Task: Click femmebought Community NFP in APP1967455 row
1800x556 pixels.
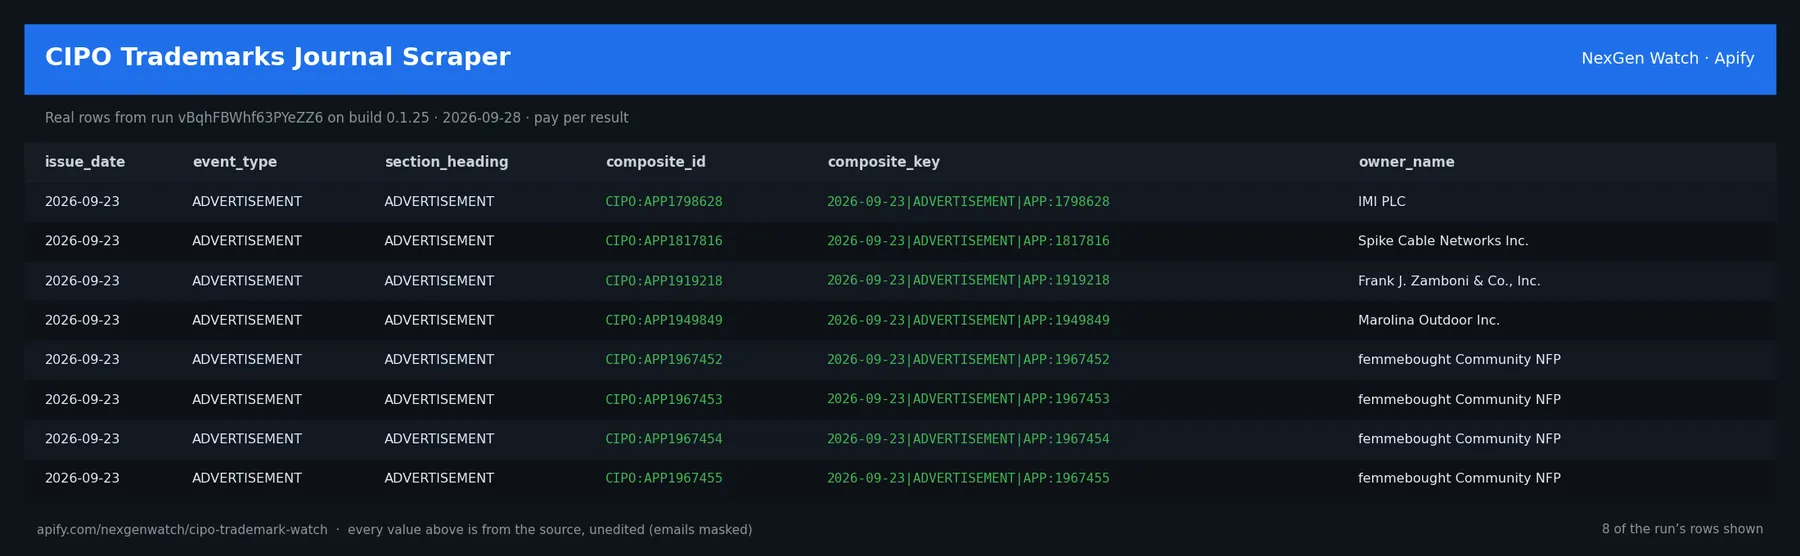Action: coord(1459,478)
